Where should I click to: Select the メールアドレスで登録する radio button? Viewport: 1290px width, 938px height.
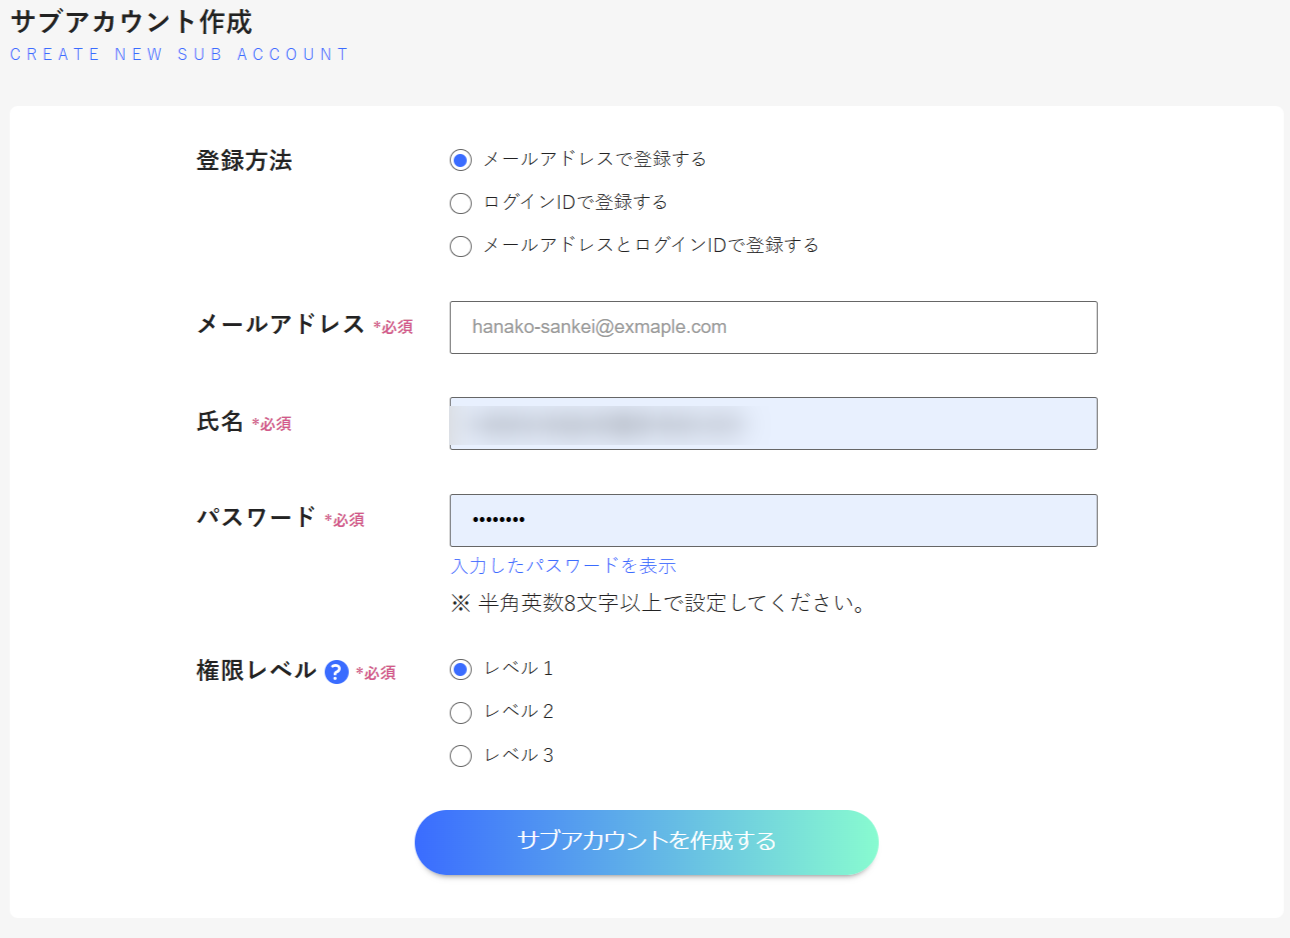pos(460,160)
